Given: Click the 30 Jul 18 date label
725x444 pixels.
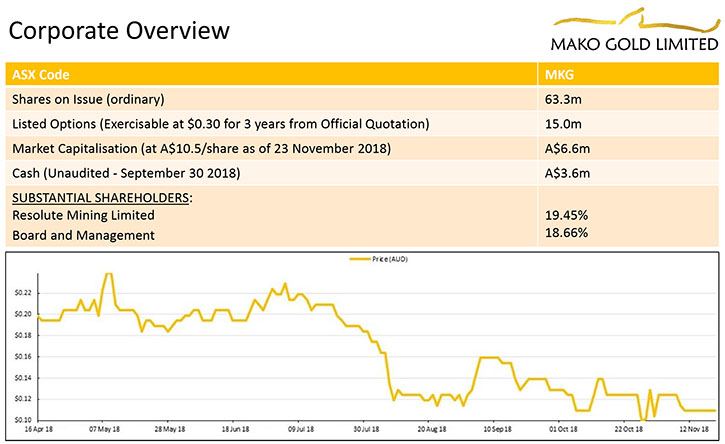Looking at the screenshot, I should [366, 429].
